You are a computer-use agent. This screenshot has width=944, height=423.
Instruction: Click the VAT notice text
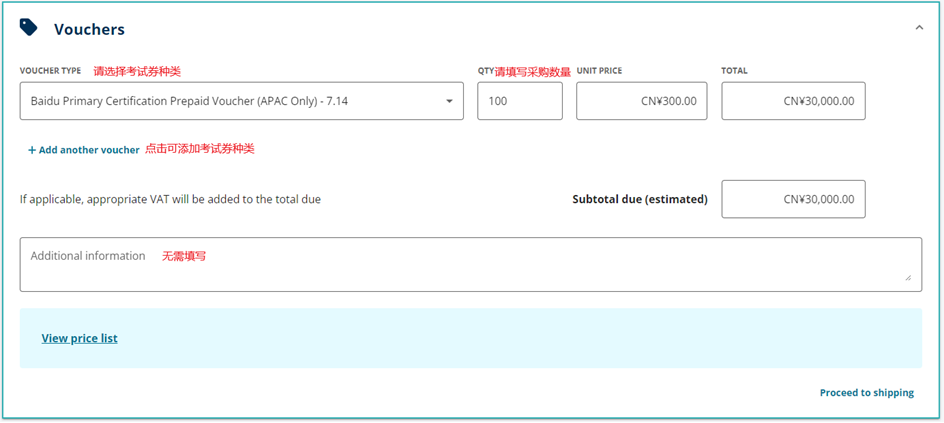tap(170, 199)
